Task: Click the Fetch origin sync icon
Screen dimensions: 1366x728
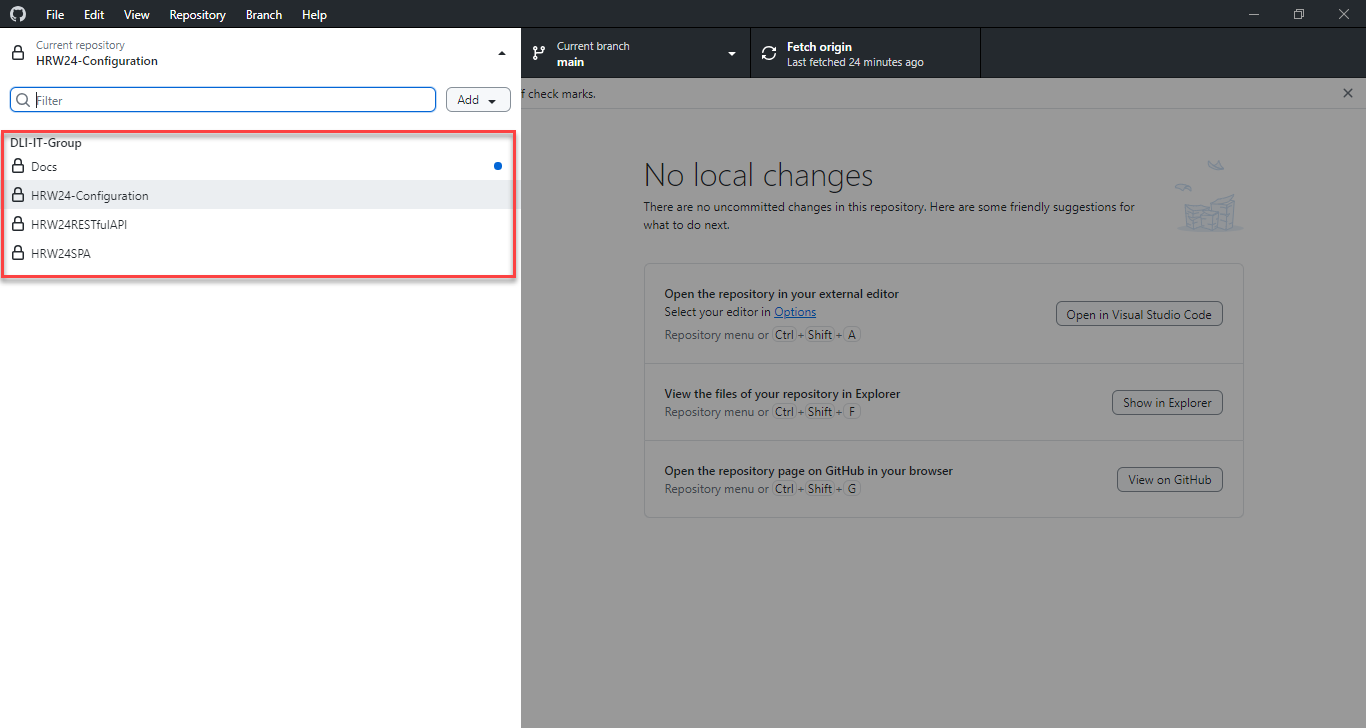Action: click(x=768, y=52)
